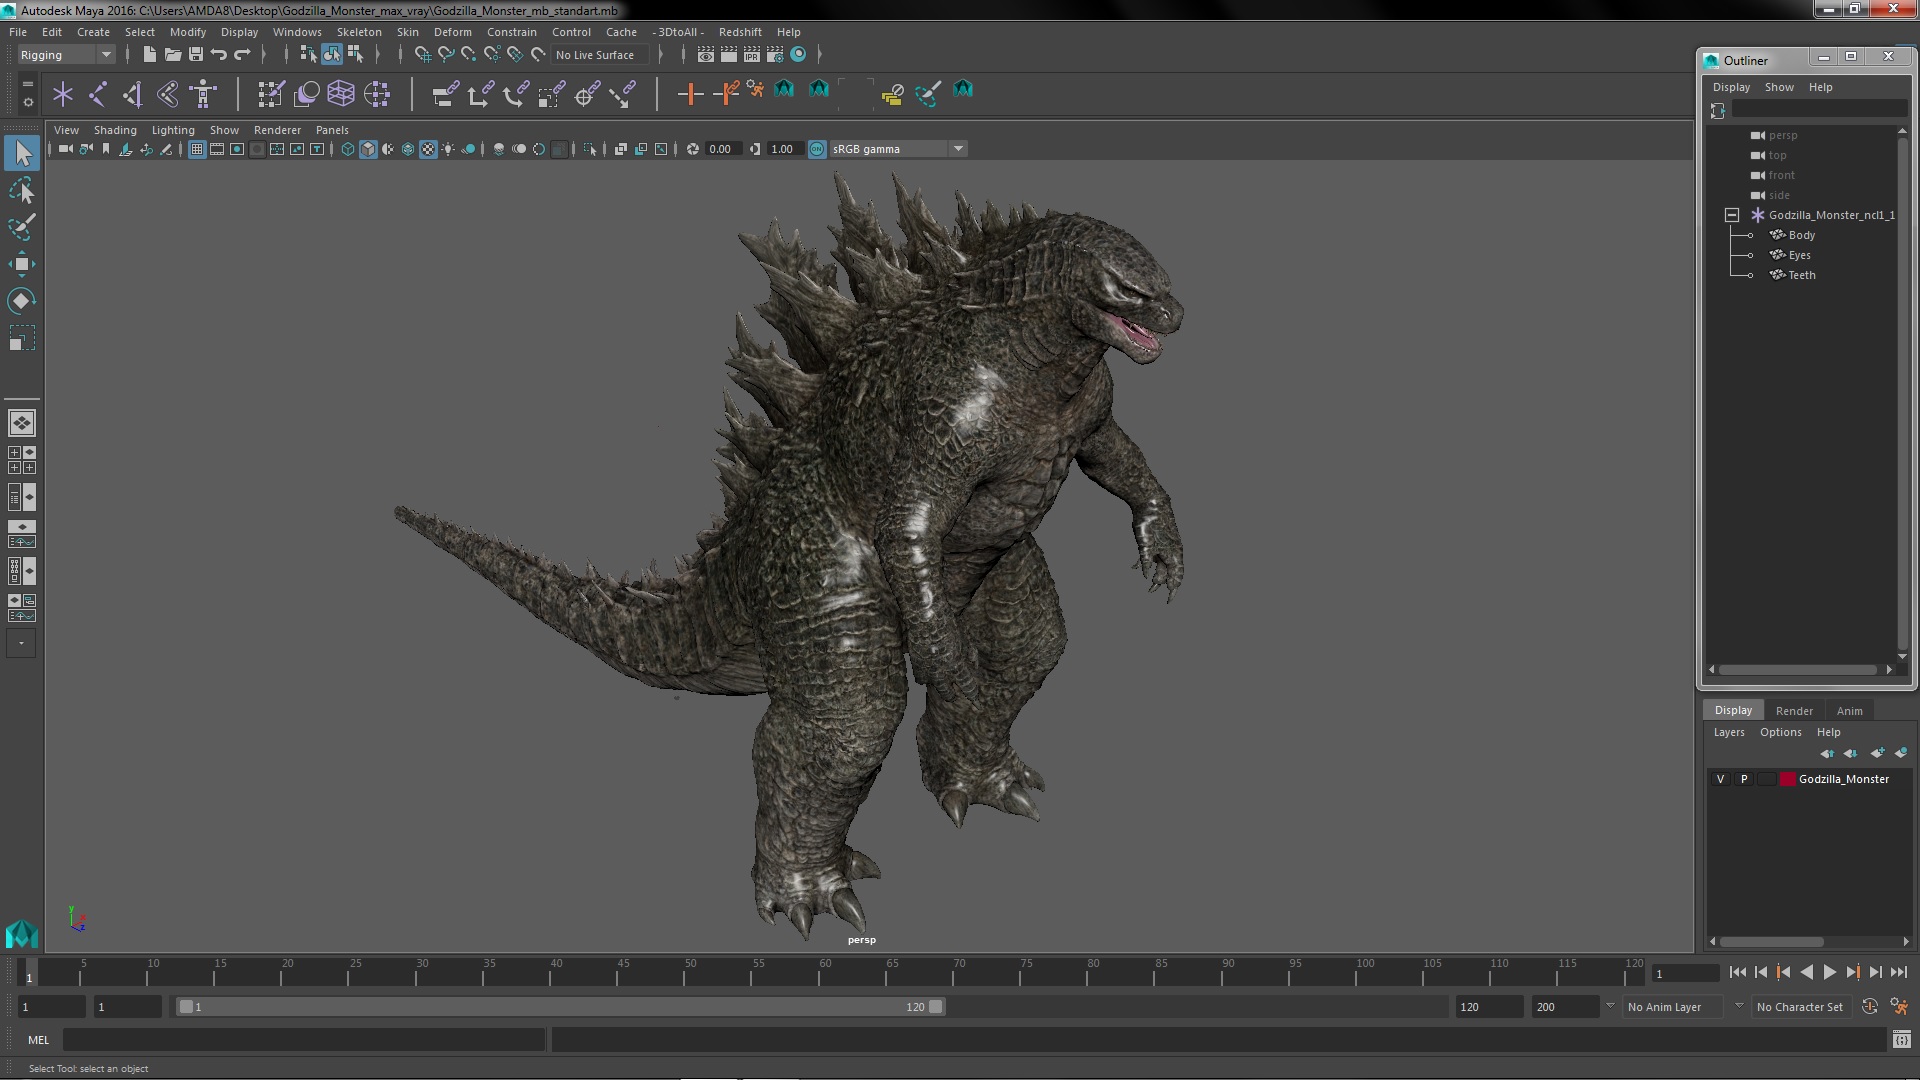Open animation preferences running-figure icon
This screenshot has width=1920, height=1080.
[x=1899, y=1007]
